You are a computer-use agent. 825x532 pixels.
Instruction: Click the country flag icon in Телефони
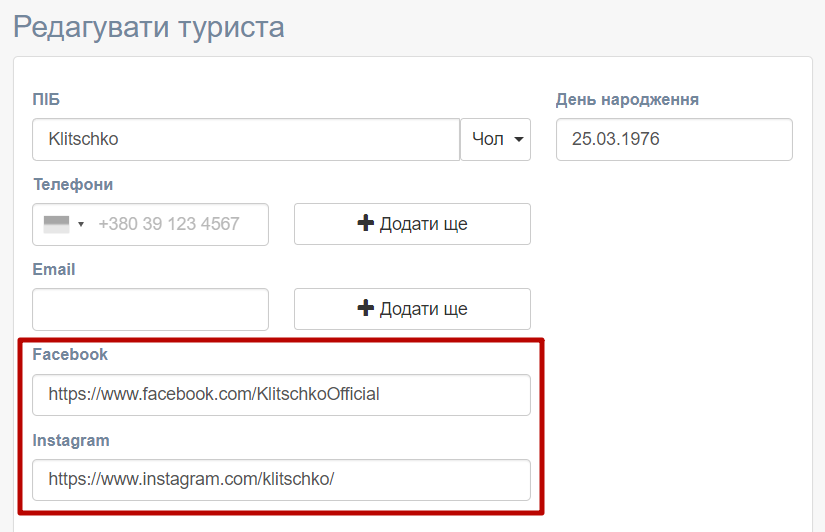57,224
